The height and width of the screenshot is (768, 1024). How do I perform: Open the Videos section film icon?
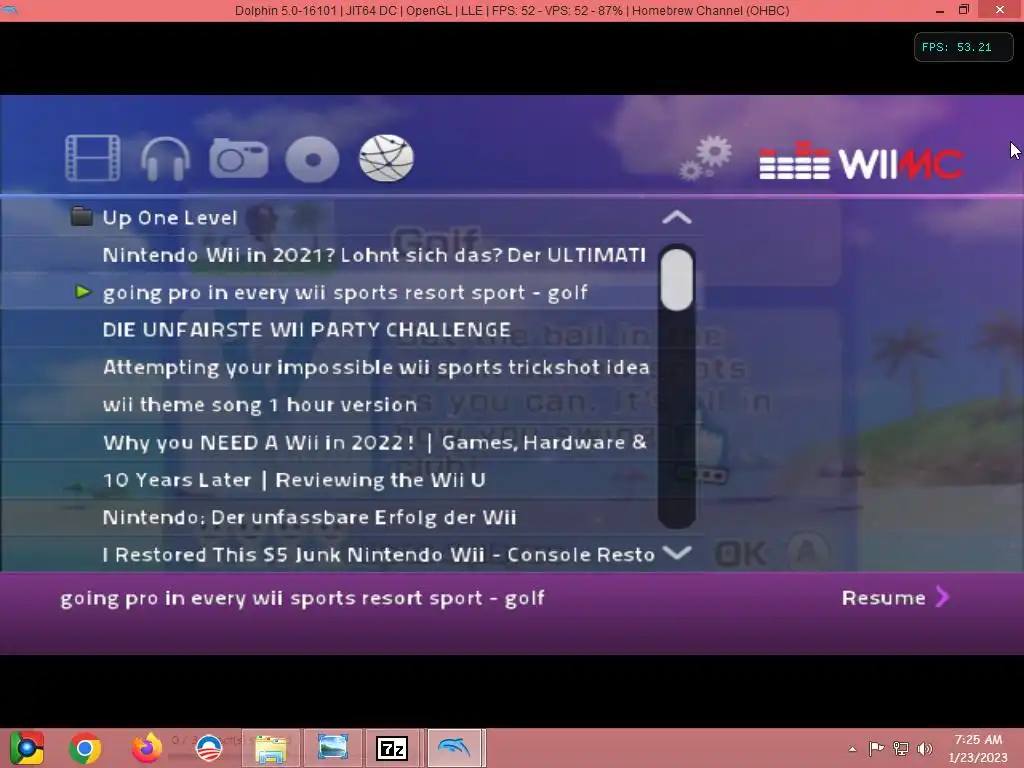93,158
